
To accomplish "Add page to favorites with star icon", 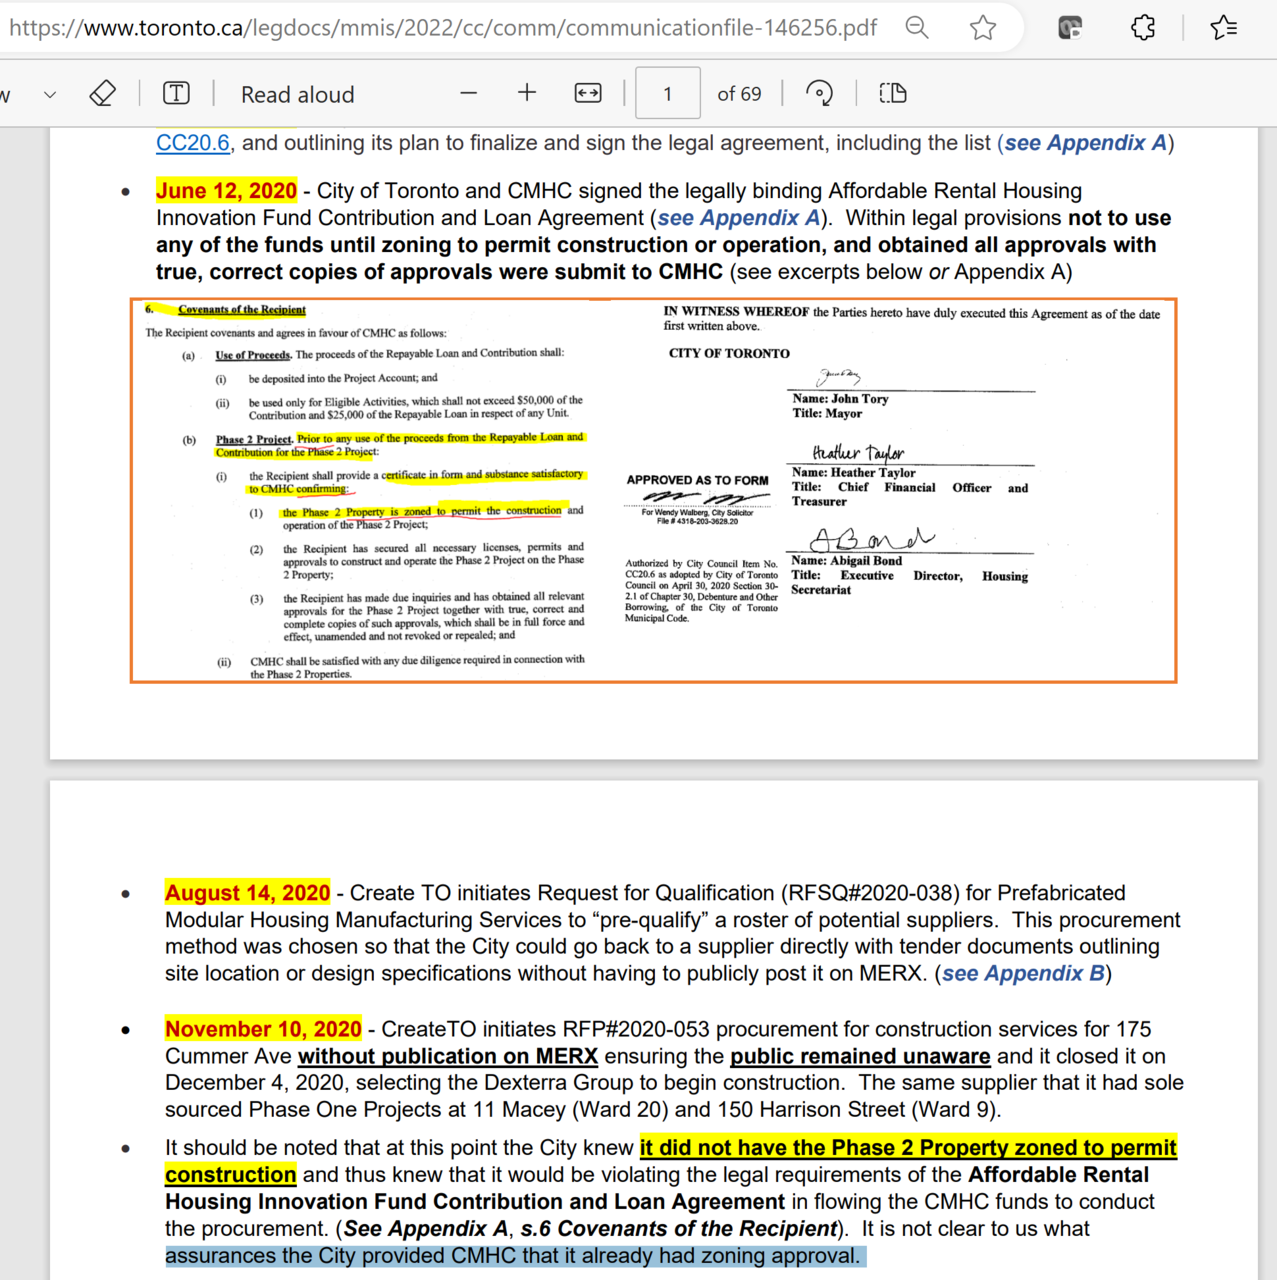I will click(x=983, y=28).
